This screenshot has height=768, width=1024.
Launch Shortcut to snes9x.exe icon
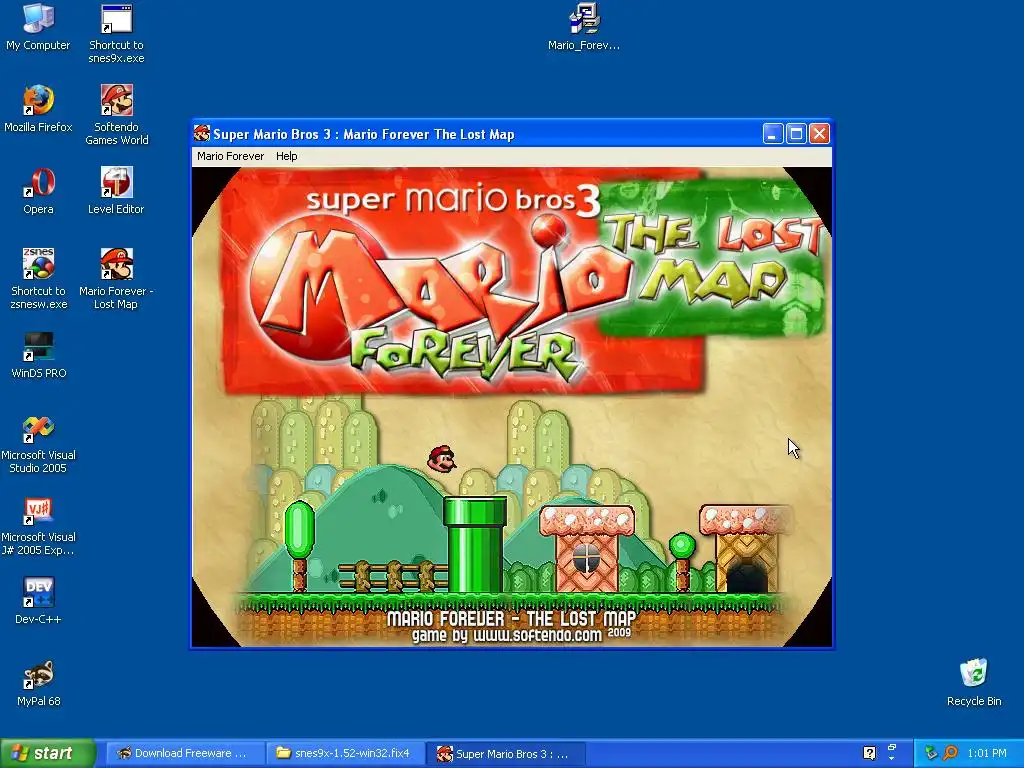point(116,33)
